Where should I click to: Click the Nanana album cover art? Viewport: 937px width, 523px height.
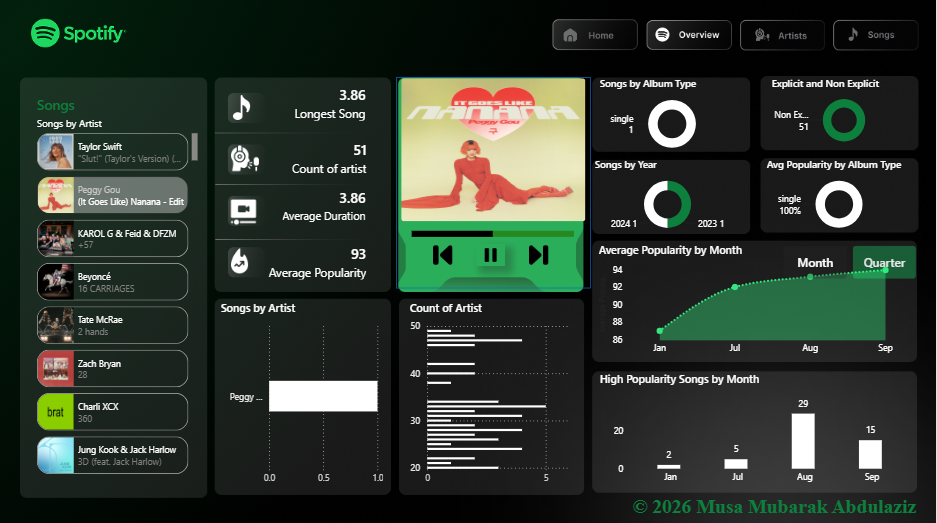[493, 150]
